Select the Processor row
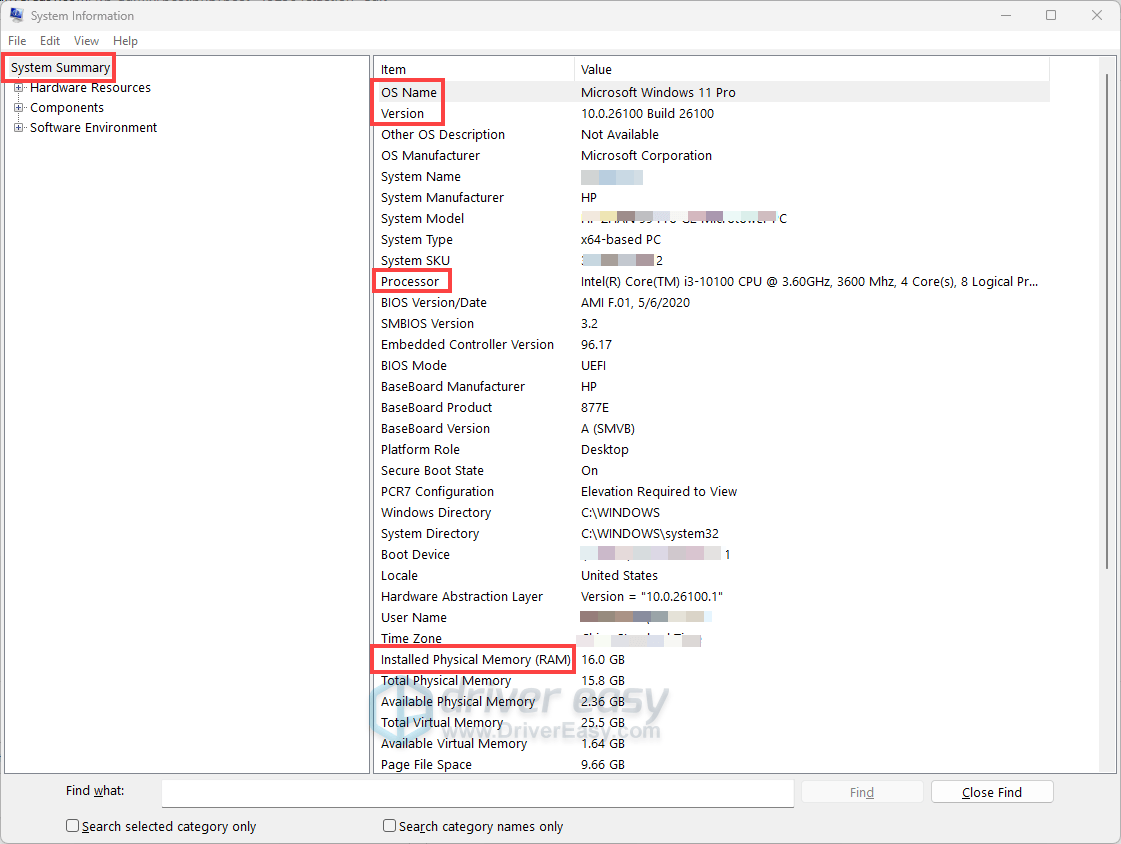This screenshot has height=844, width=1121. click(412, 281)
